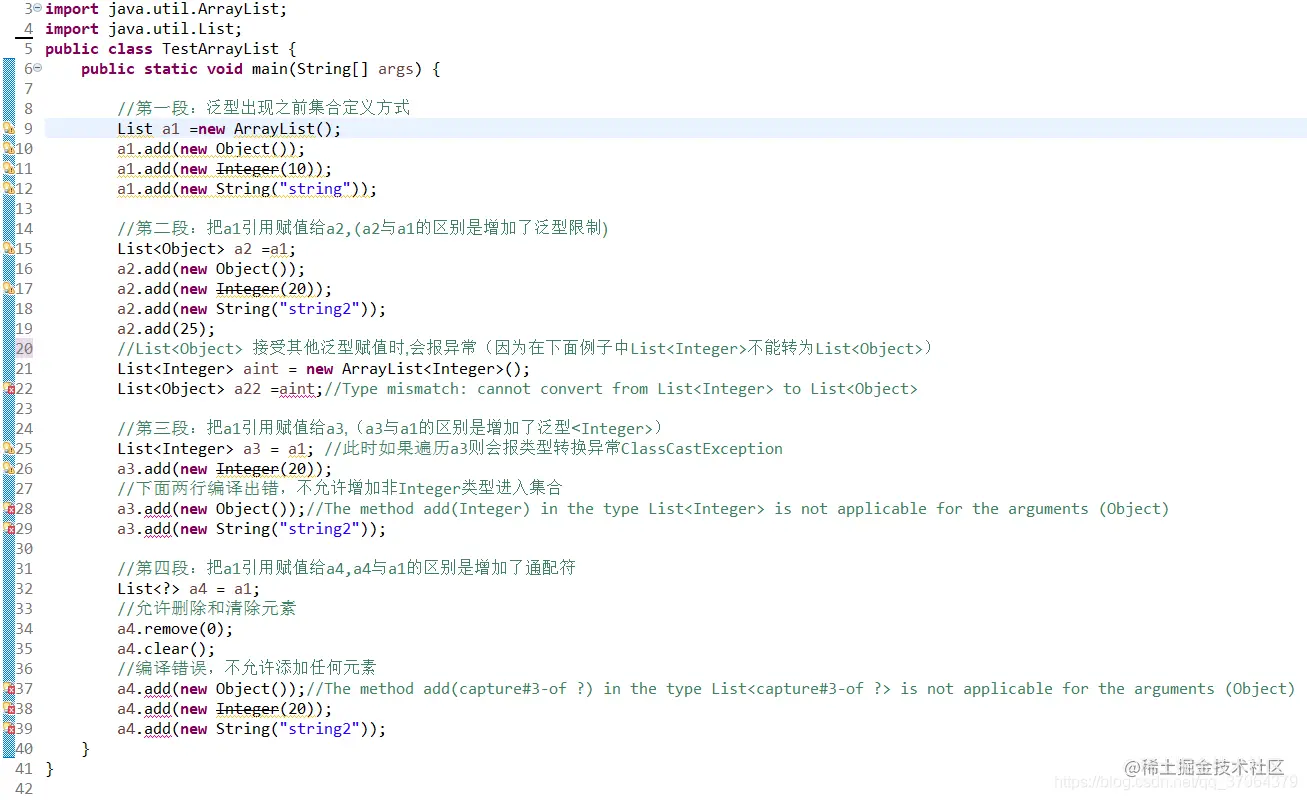Click the comment starting "//第一段"

pyautogui.click(x=264, y=108)
